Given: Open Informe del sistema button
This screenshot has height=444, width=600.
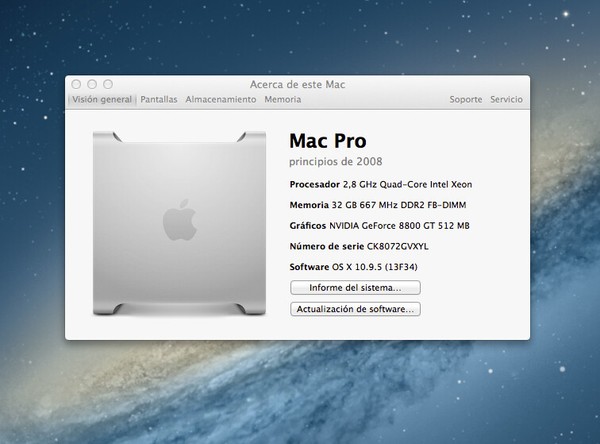Looking at the screenshot, I should point(355,288).
